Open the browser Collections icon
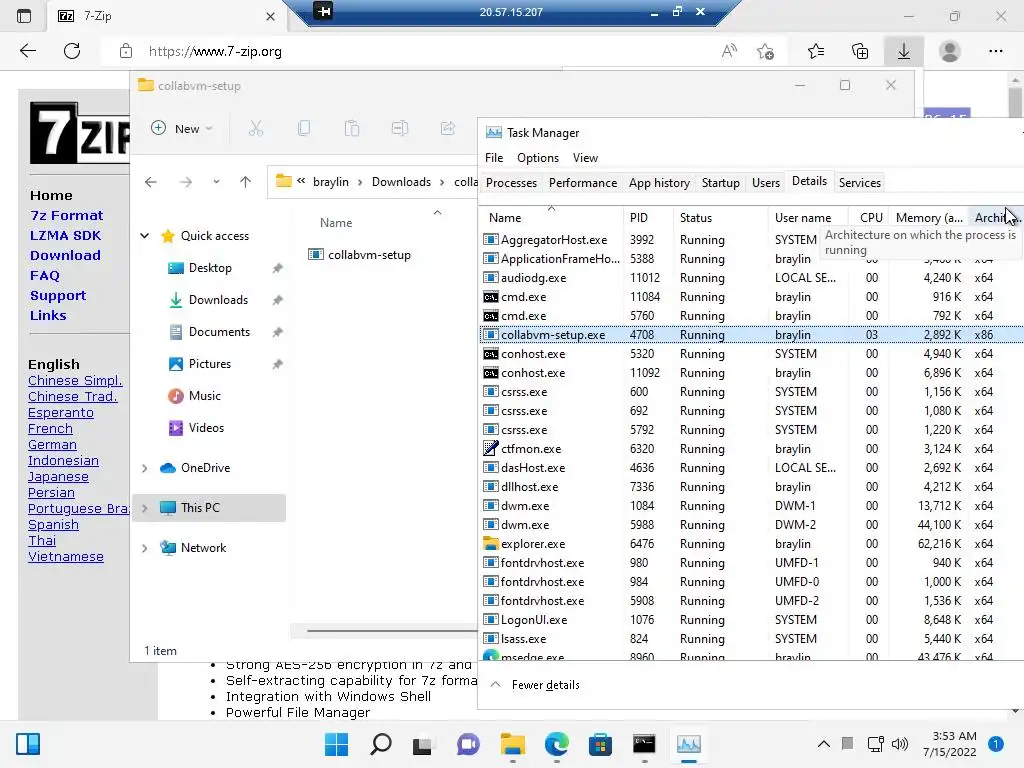This screenshot has height=768, width=1024. pos(860,51)
